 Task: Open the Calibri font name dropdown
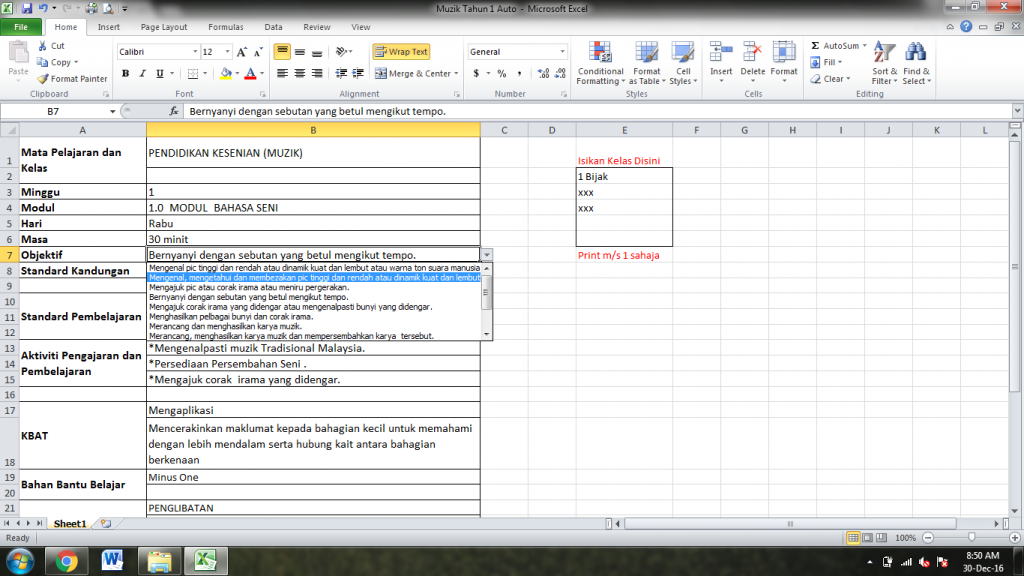[195, 52]
